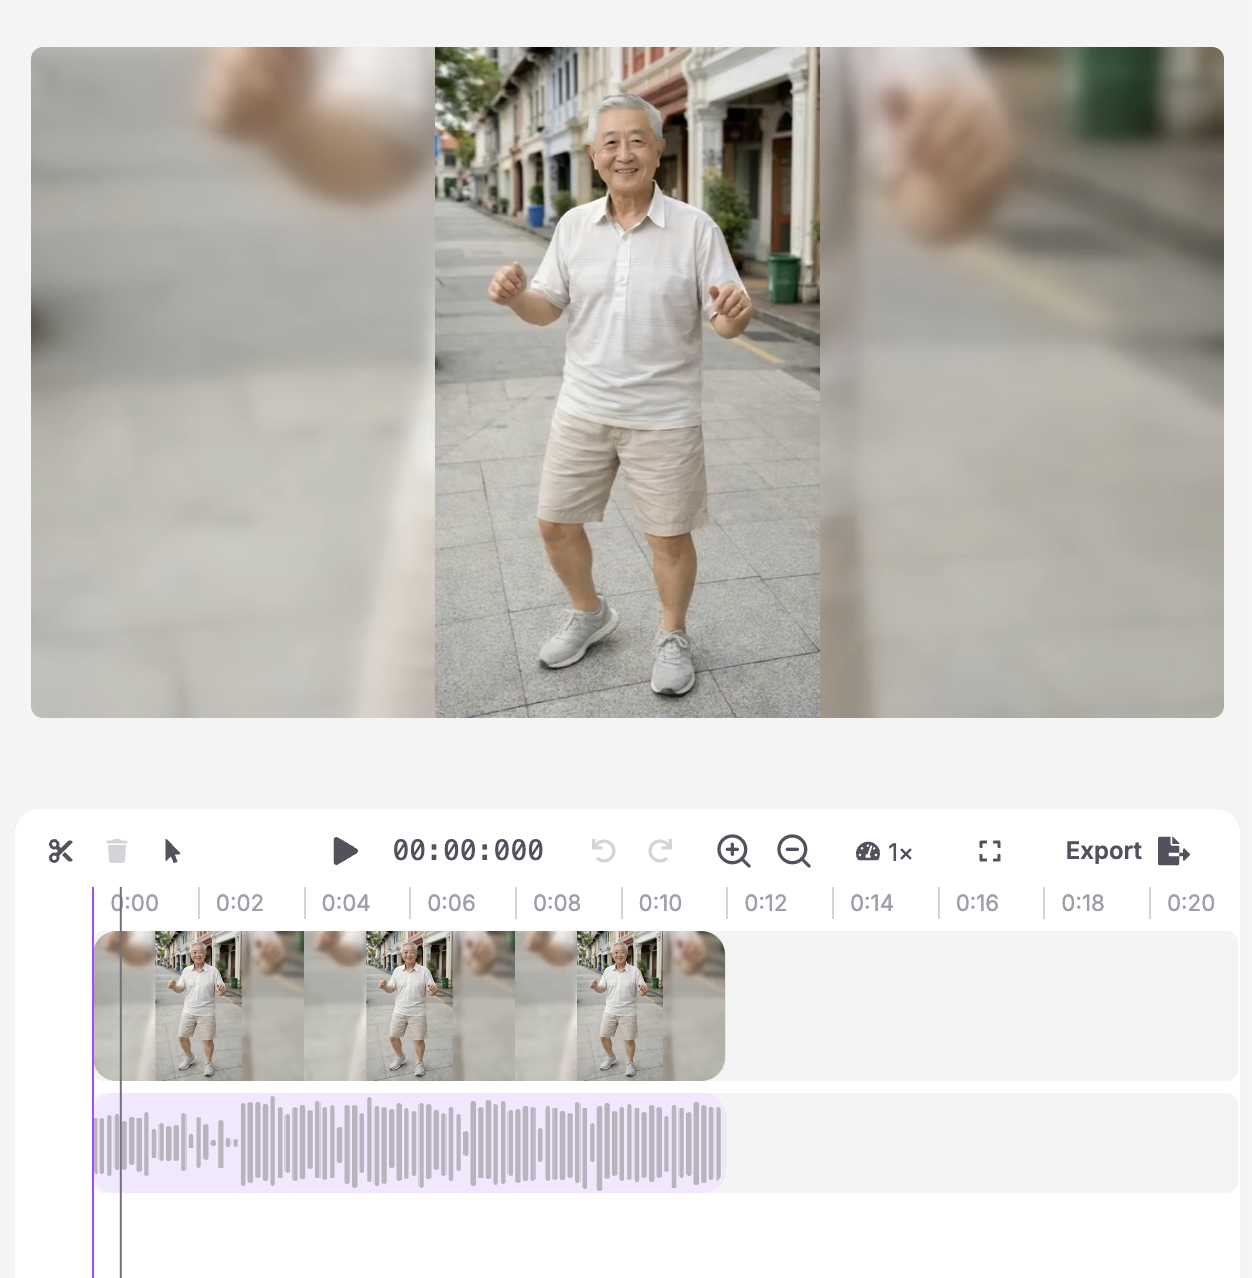Enter fullscreen preview mode
The height and width of the screenshot is (1278, 1252).
(x=990, y=851)
